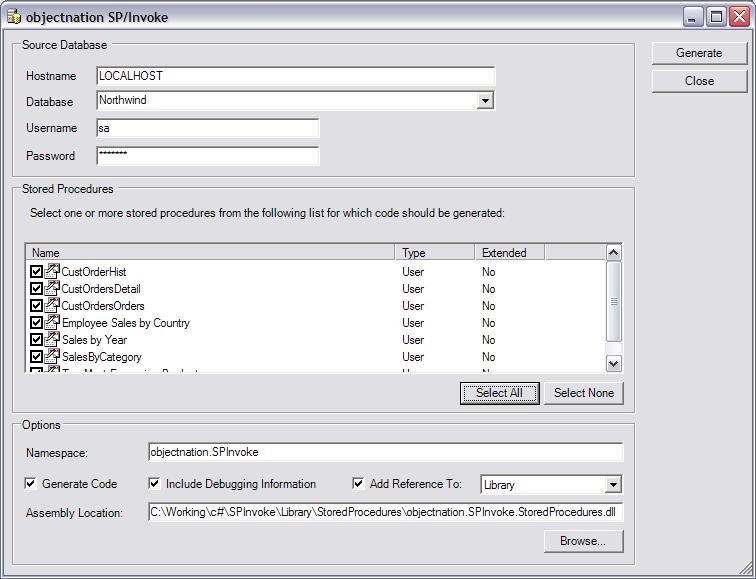Click the Name column header

pyautogui.click(x=210, y=253)
